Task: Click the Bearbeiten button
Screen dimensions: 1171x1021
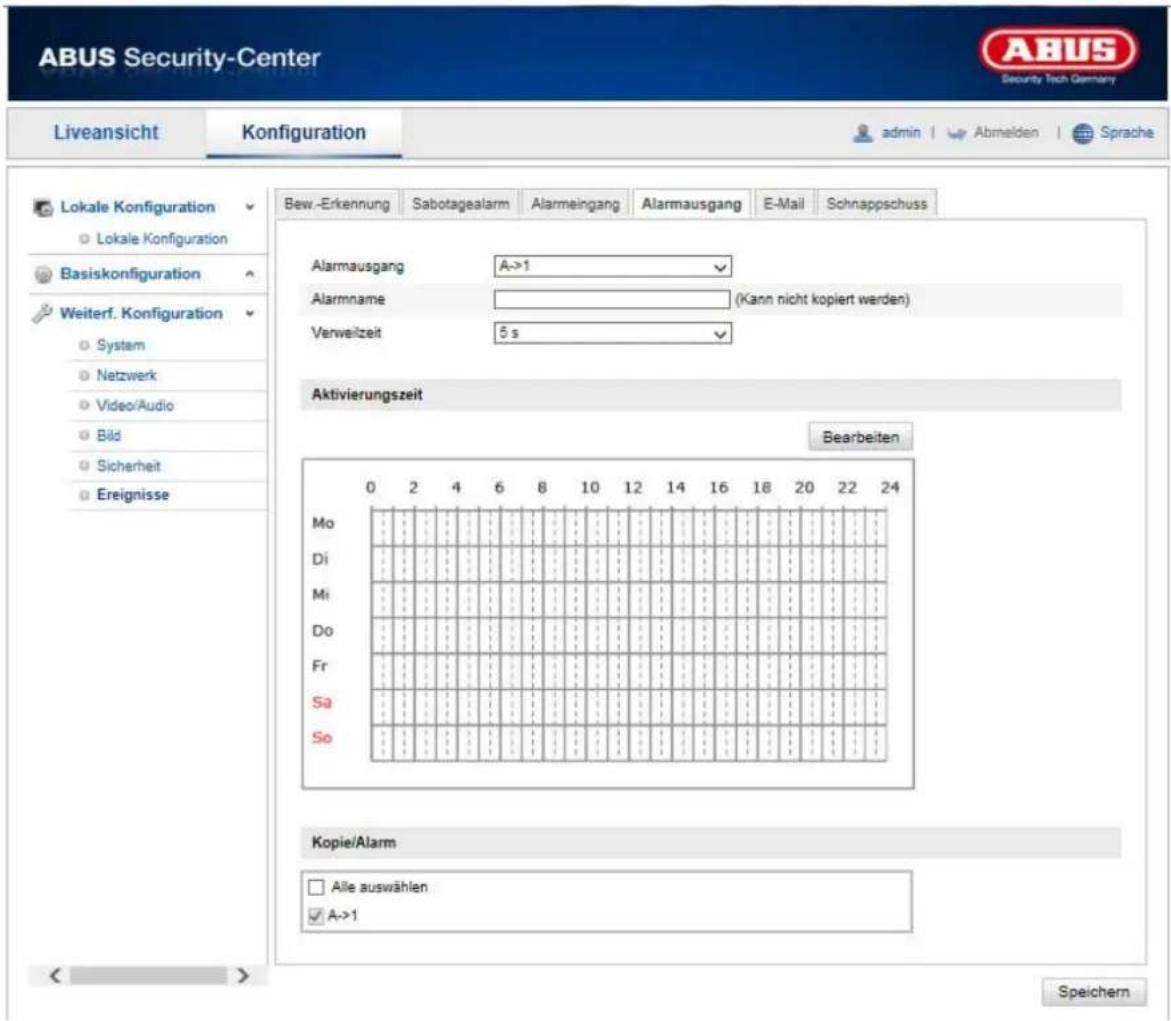Action: click(x=860, y=437)
